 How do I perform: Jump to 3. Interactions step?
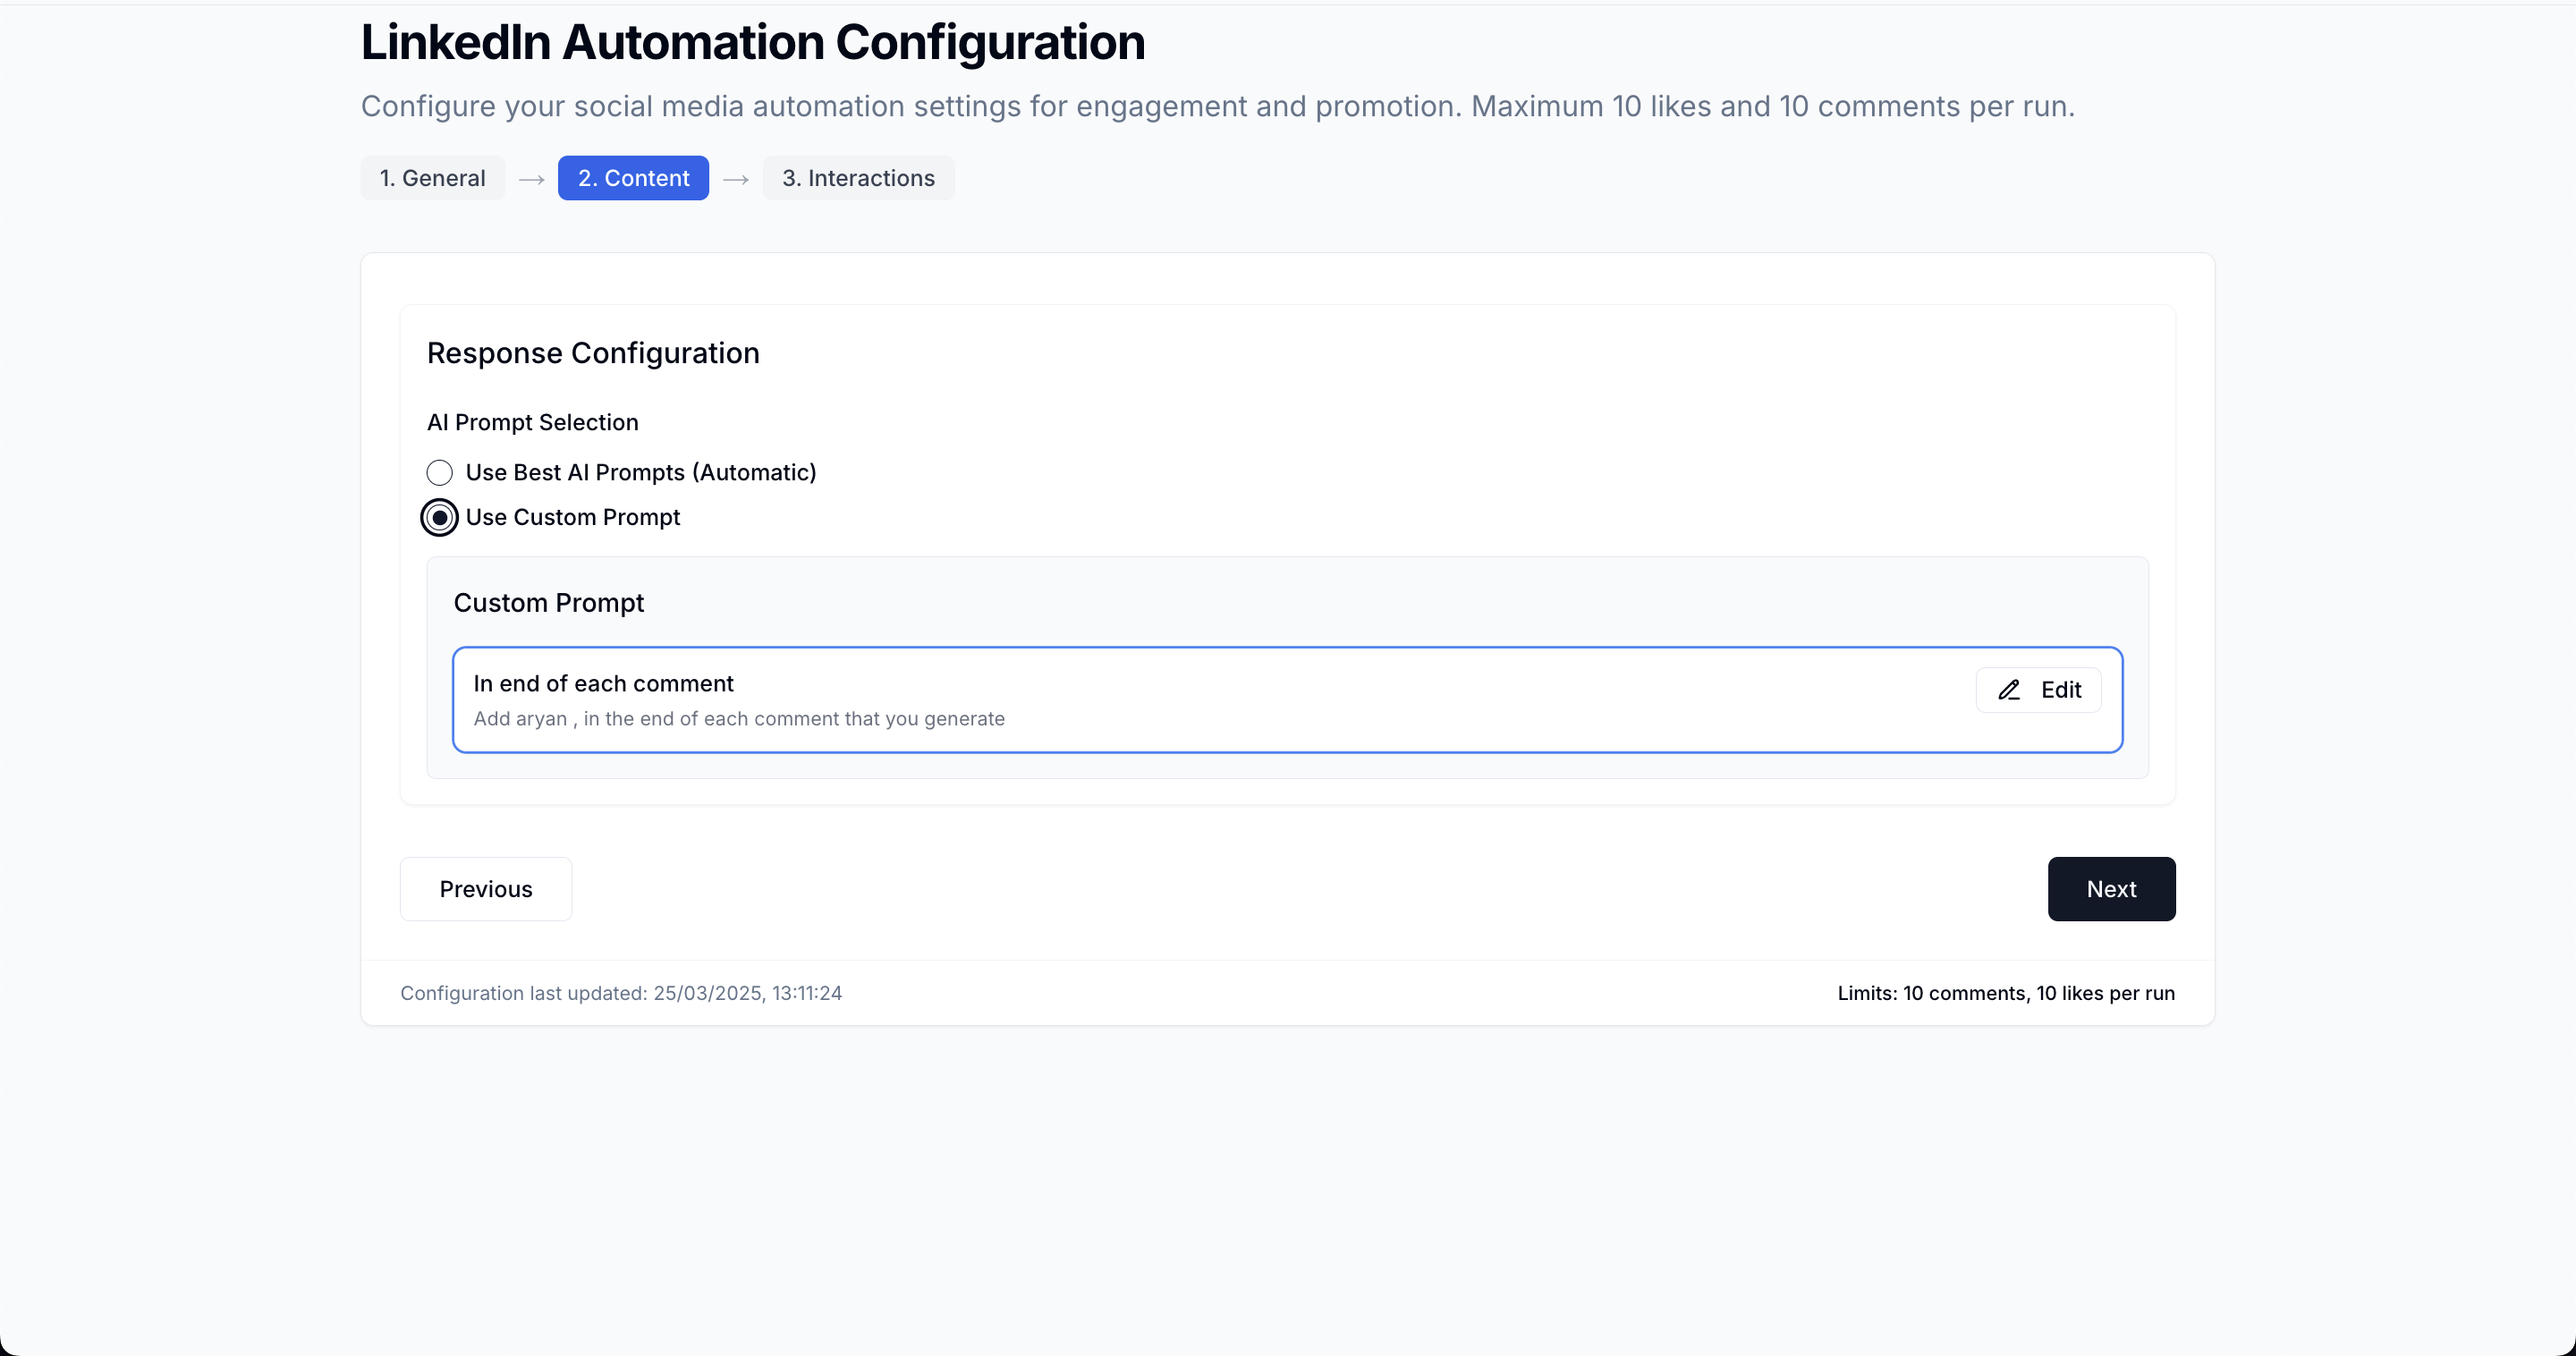pos(858,178)
